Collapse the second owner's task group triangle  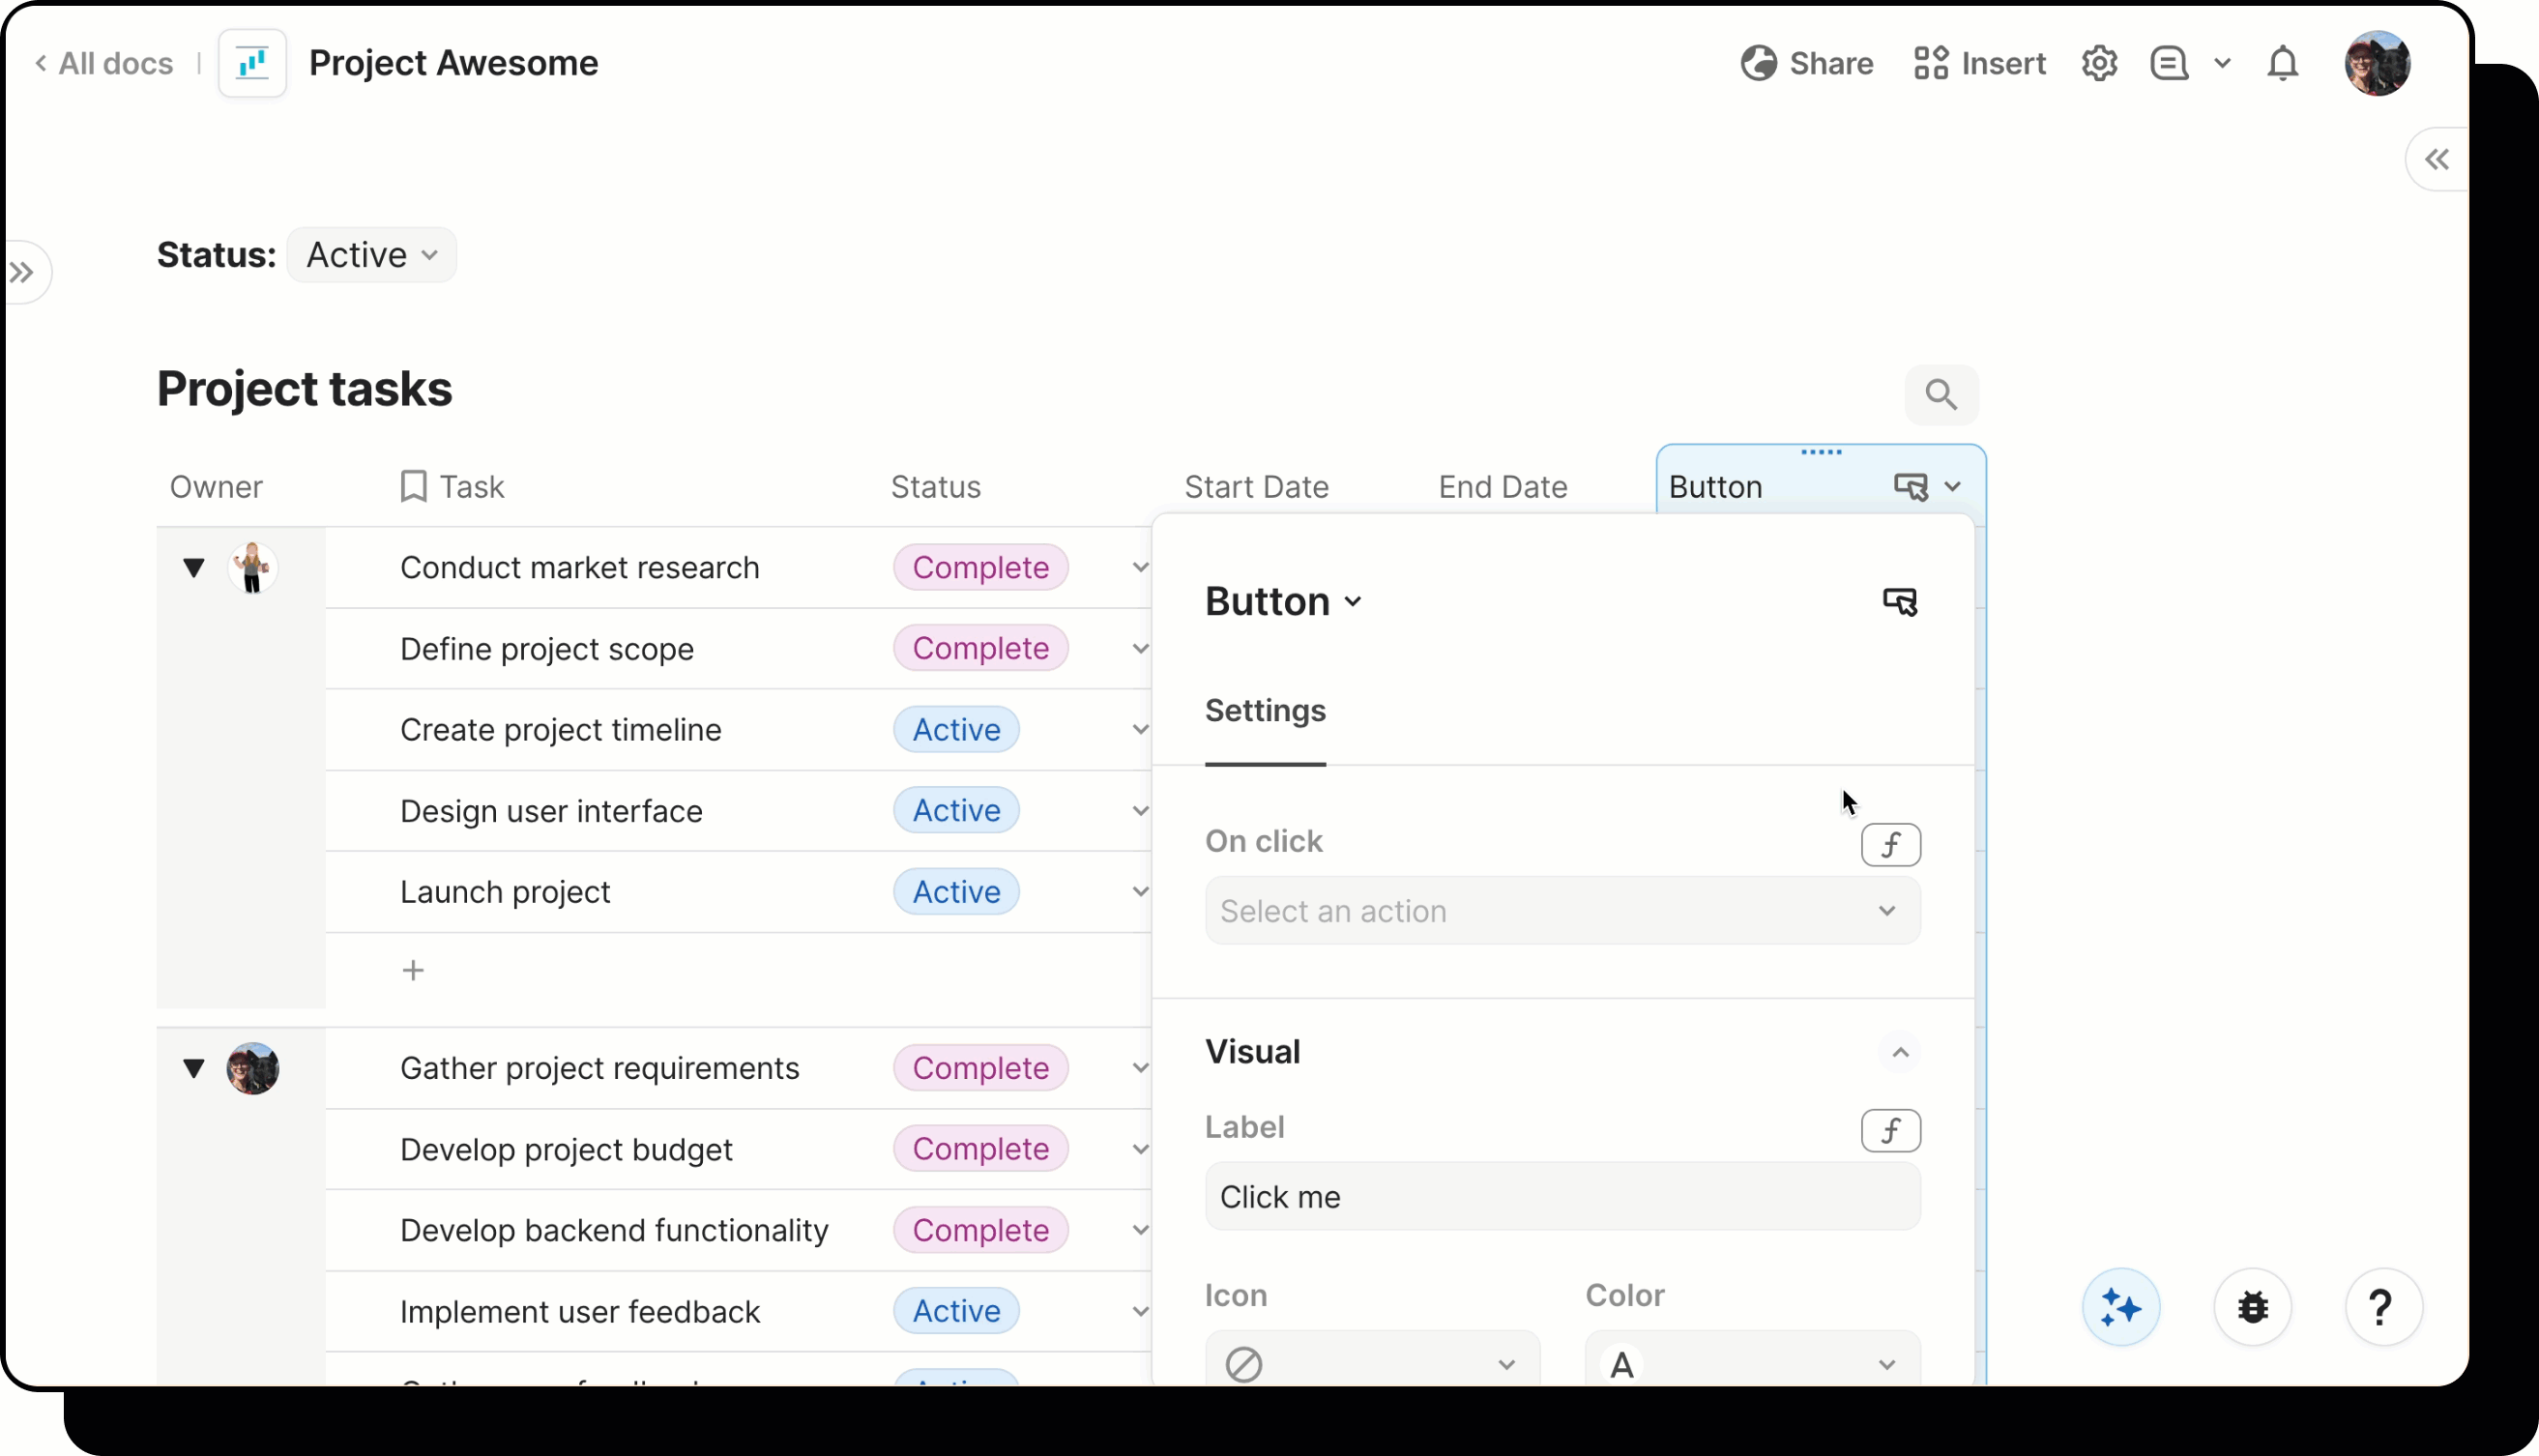click(x=194, y=1068)
